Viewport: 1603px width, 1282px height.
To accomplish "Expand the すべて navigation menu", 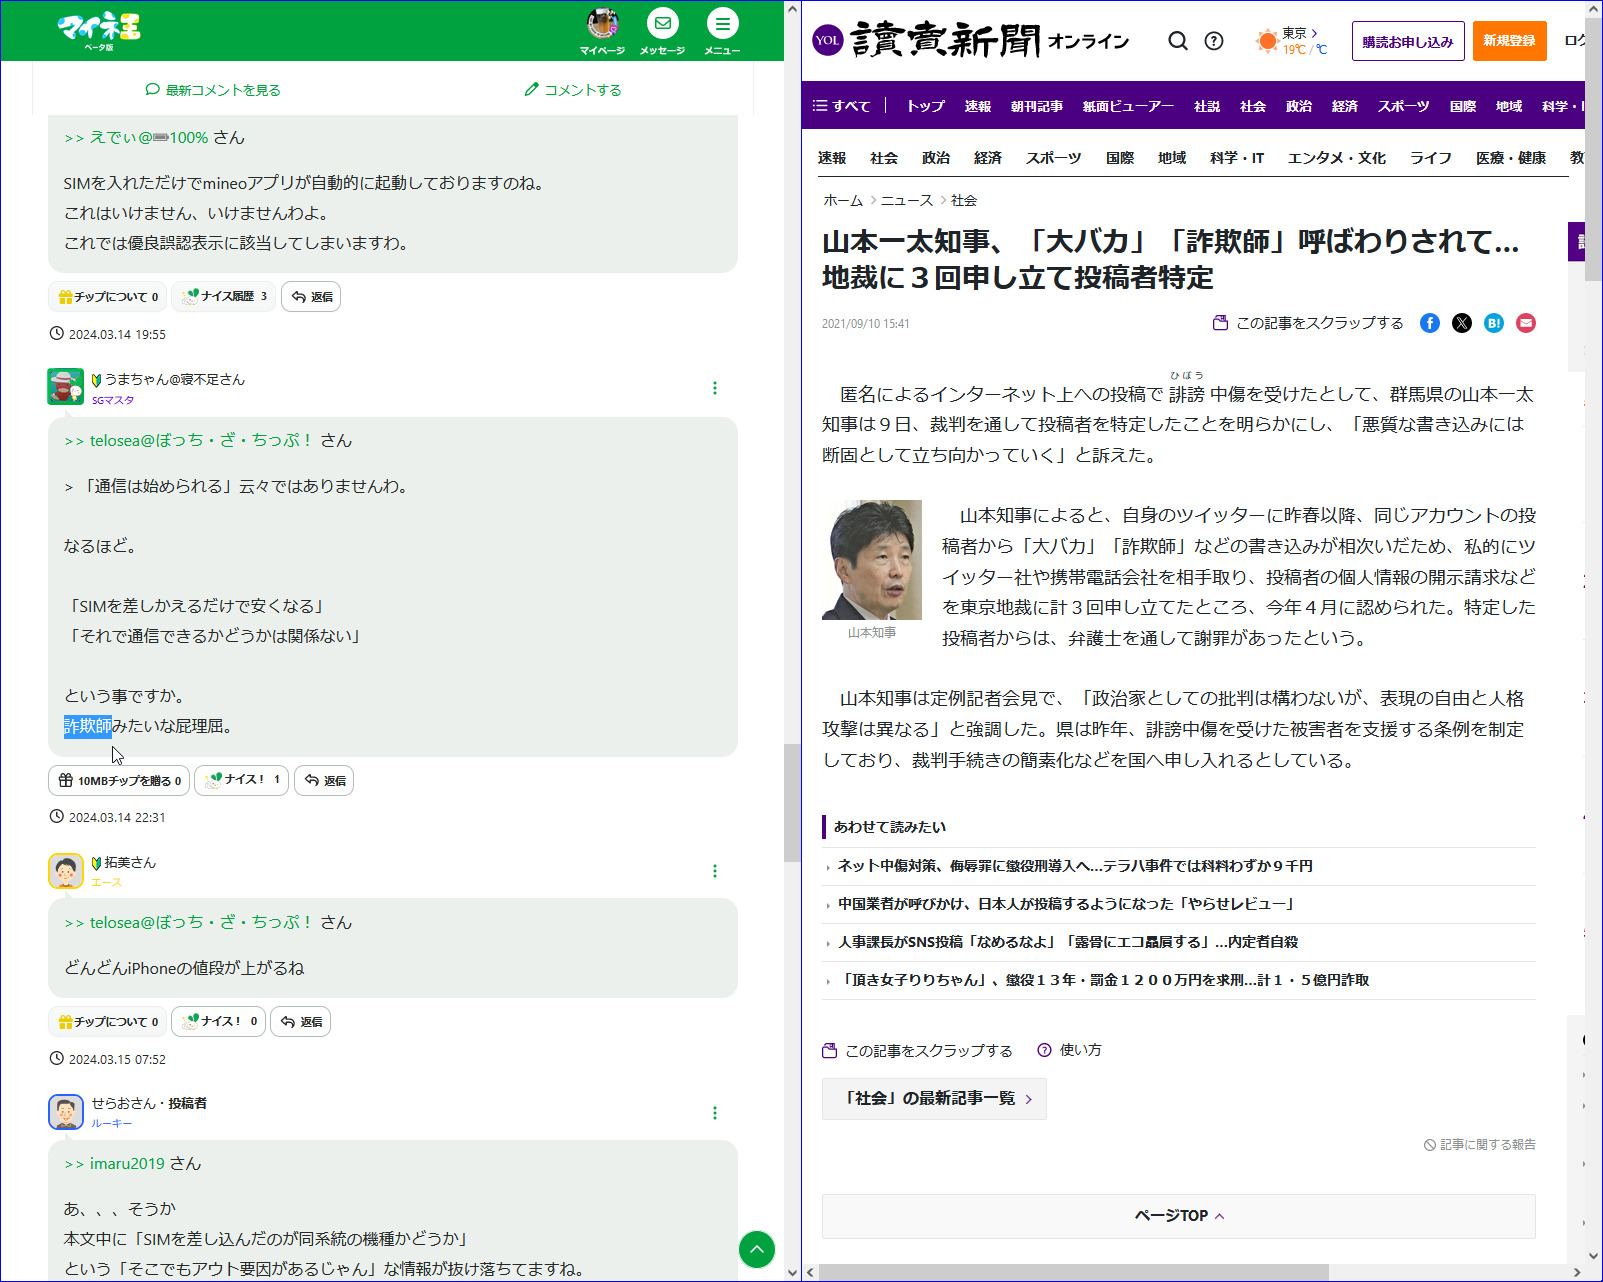I will point(841,106).
